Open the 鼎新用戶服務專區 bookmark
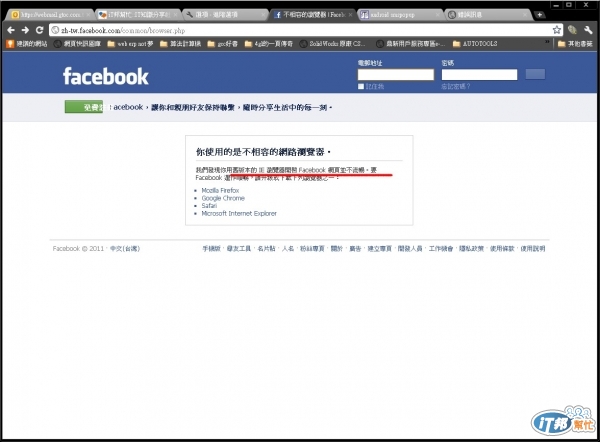 click(411, 44)
